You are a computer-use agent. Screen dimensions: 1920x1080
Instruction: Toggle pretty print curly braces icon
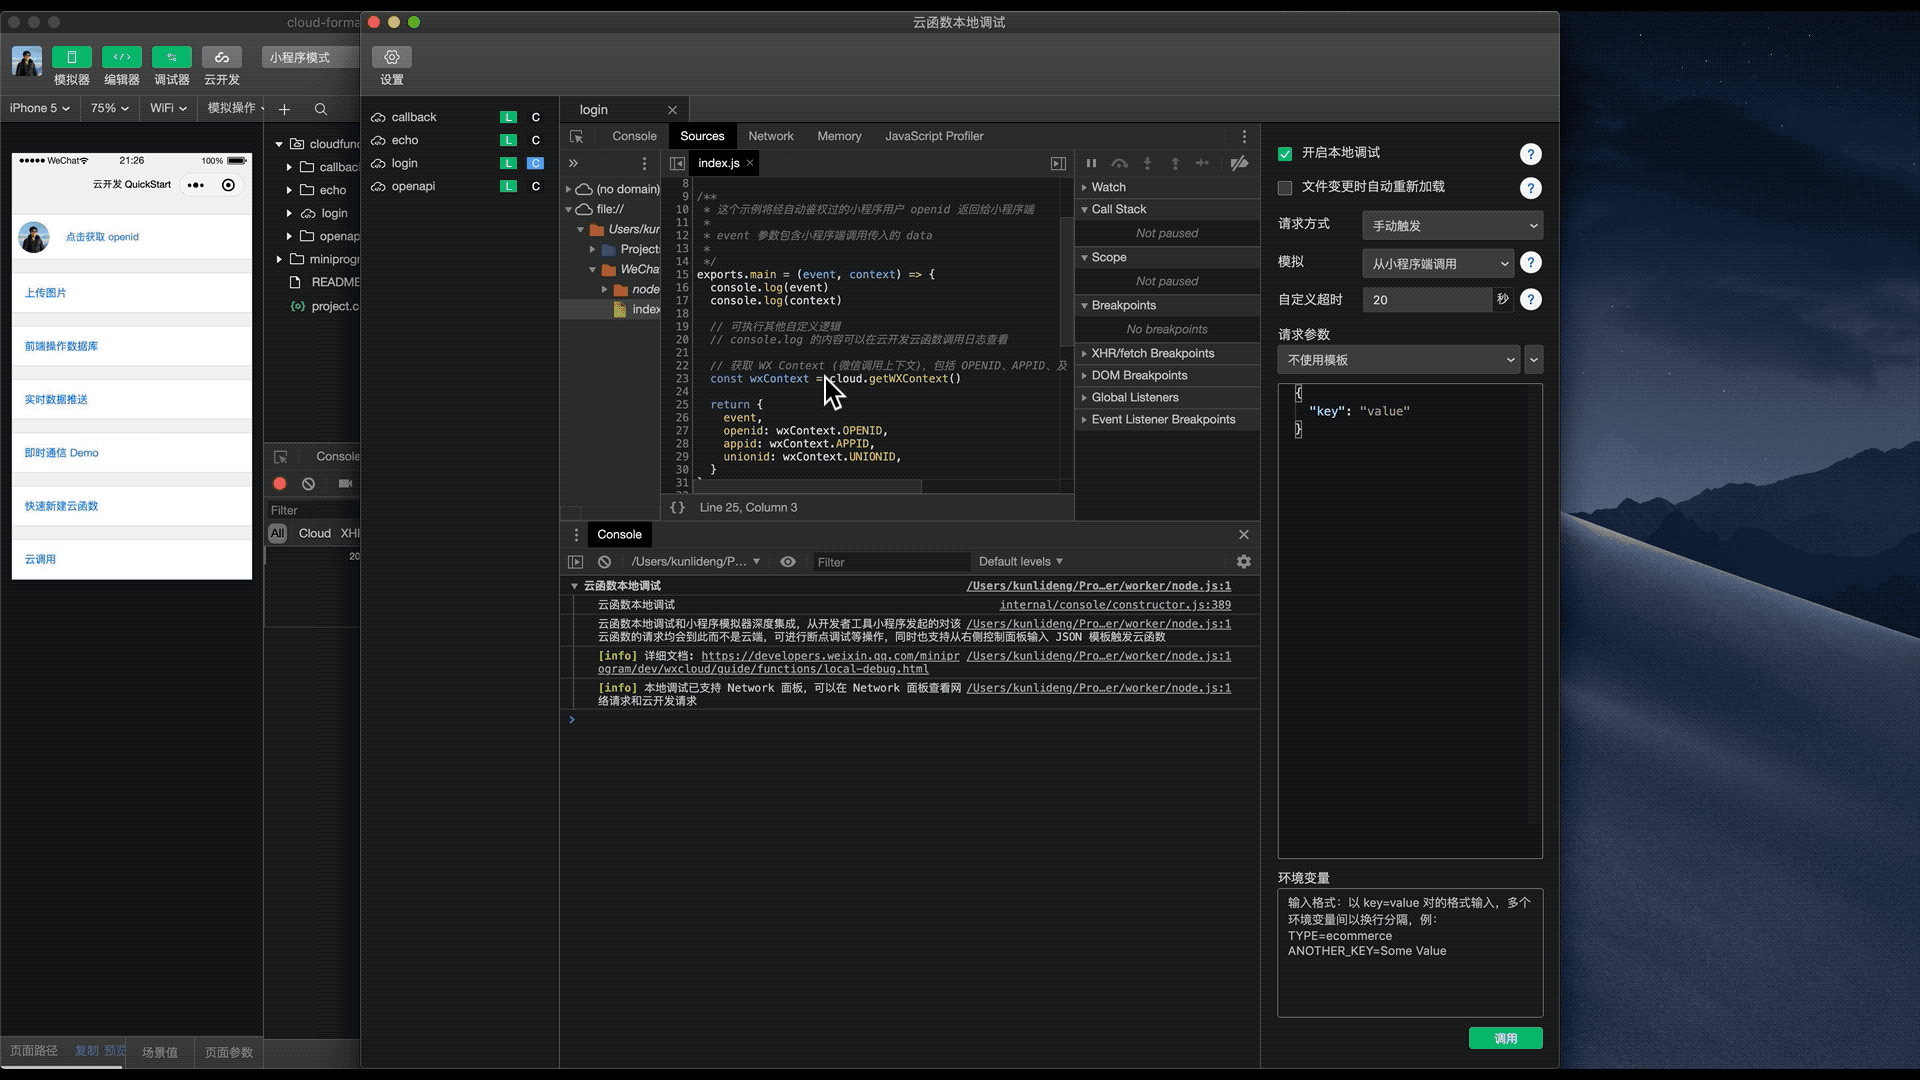(x=677, y=507)
